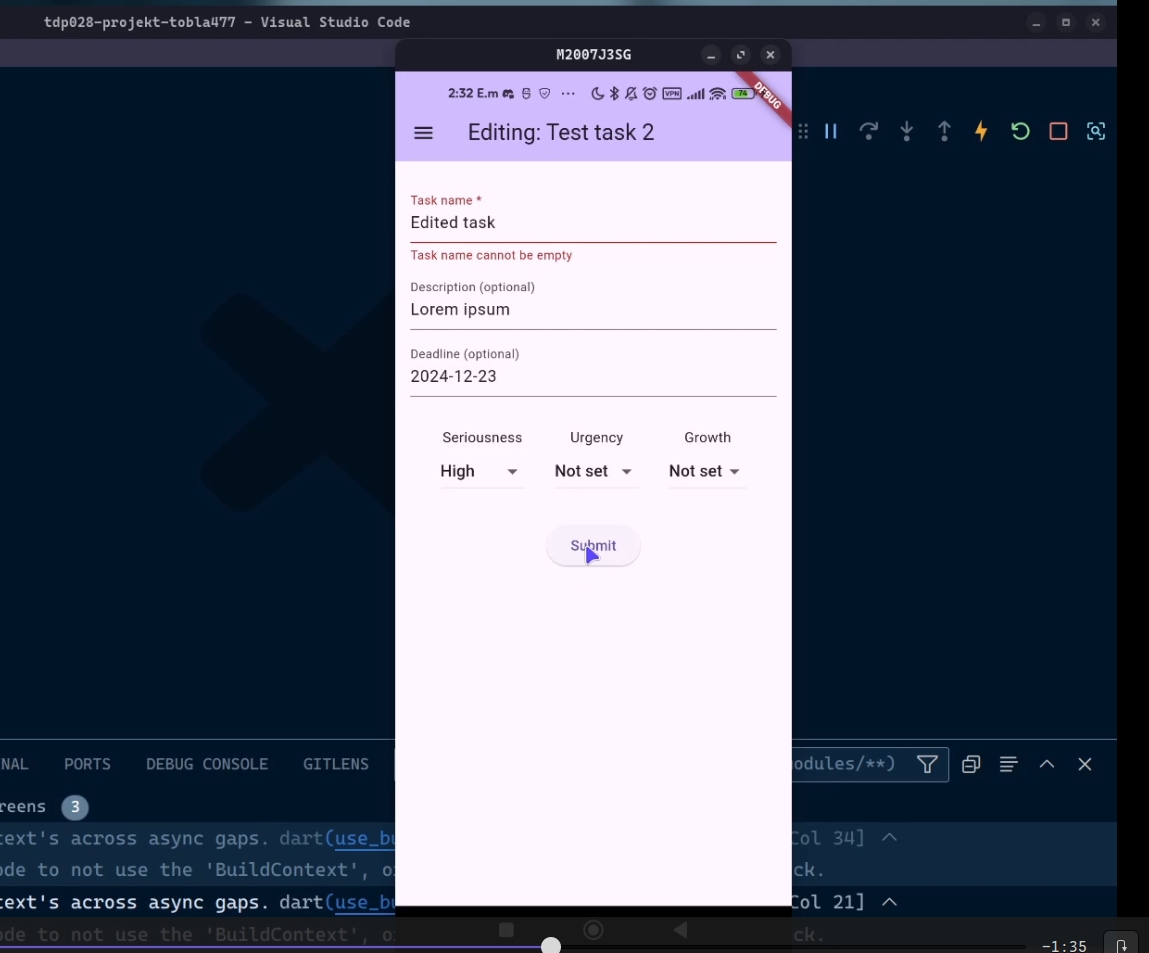Trigger Flutter hot reload lightning icon

pyautogui.click(x=981, y=131)
